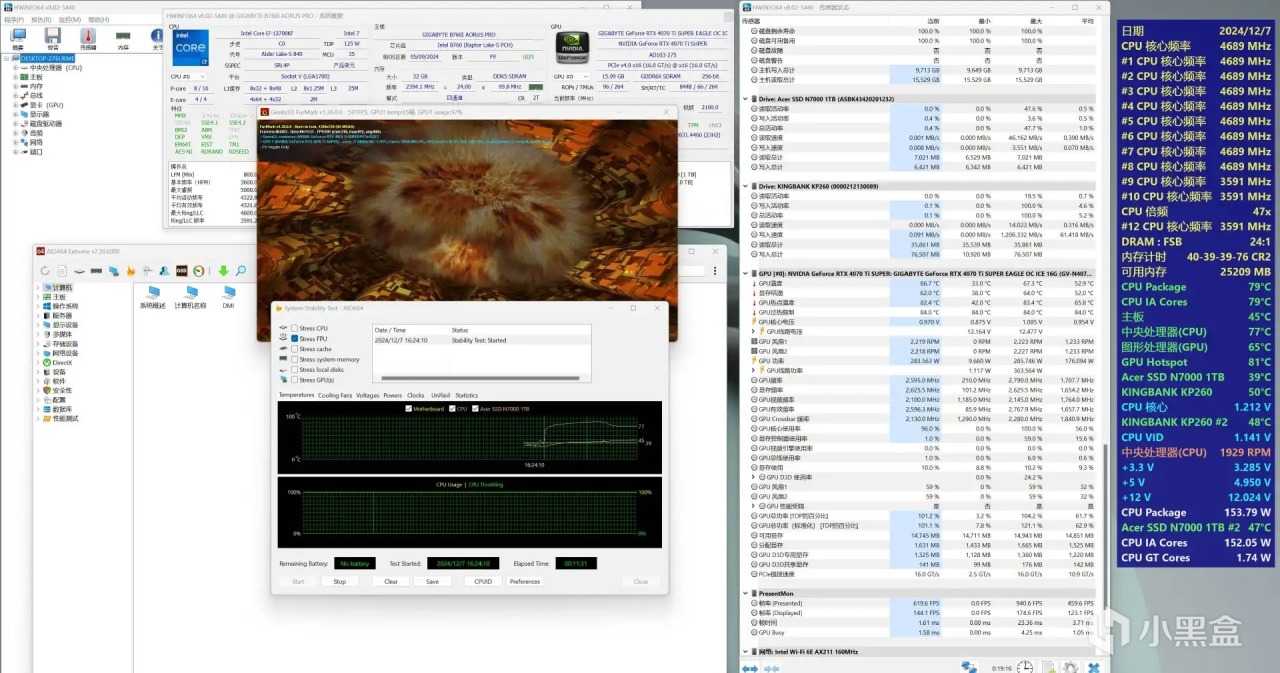Open the CPU #0 dropdown in system summary
The image size is (1280, 673).
pyautogui.click(x=188, y=76)
